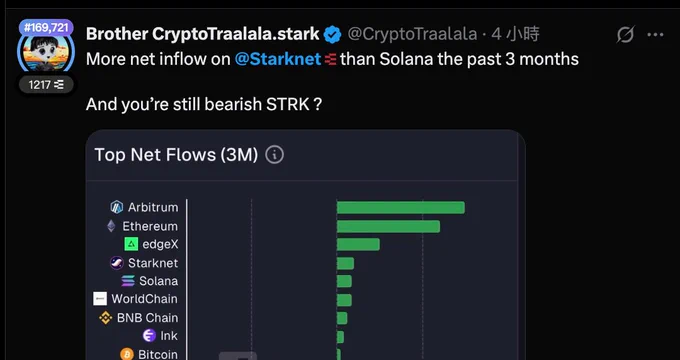Click the BNB Chain logo icon

tap(105, 317)
